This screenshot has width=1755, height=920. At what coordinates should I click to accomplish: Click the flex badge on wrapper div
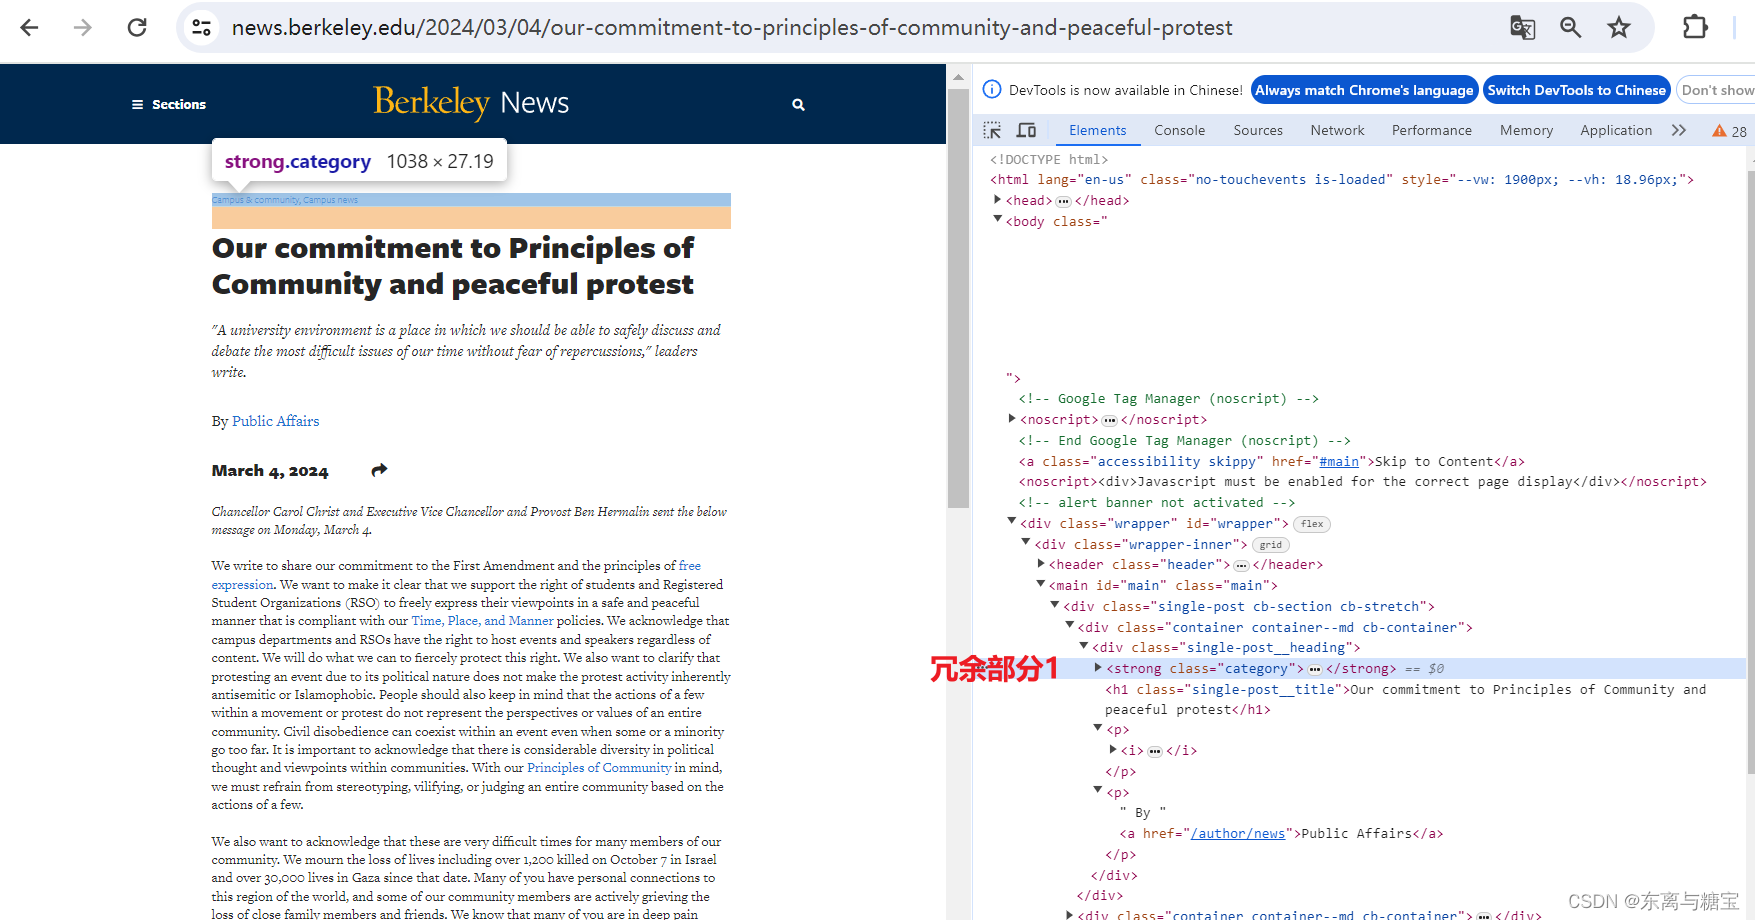[x=1312, y=524]
